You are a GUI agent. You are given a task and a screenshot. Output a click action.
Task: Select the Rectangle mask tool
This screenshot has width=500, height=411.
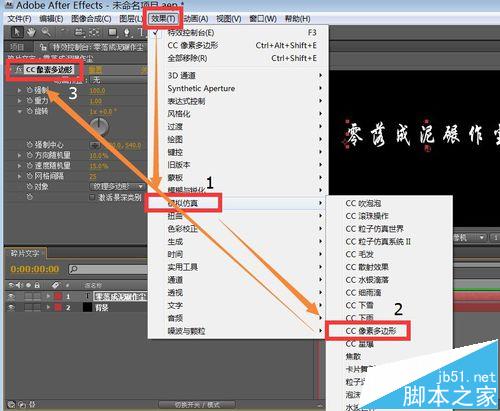113,32
